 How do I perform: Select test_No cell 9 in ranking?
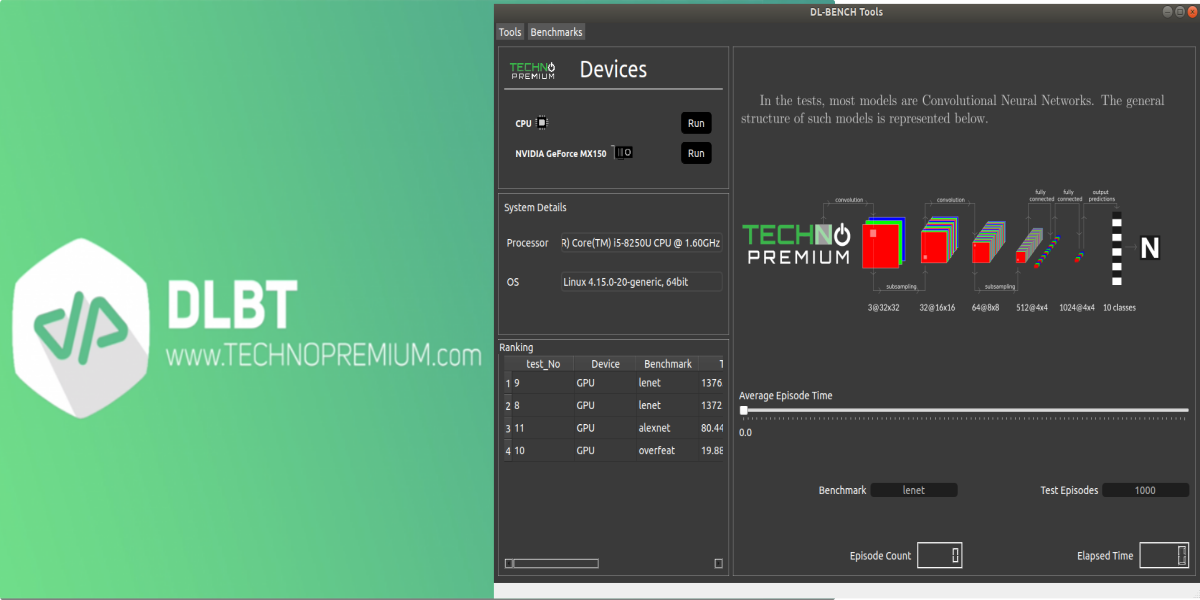(x=543, y=383)
